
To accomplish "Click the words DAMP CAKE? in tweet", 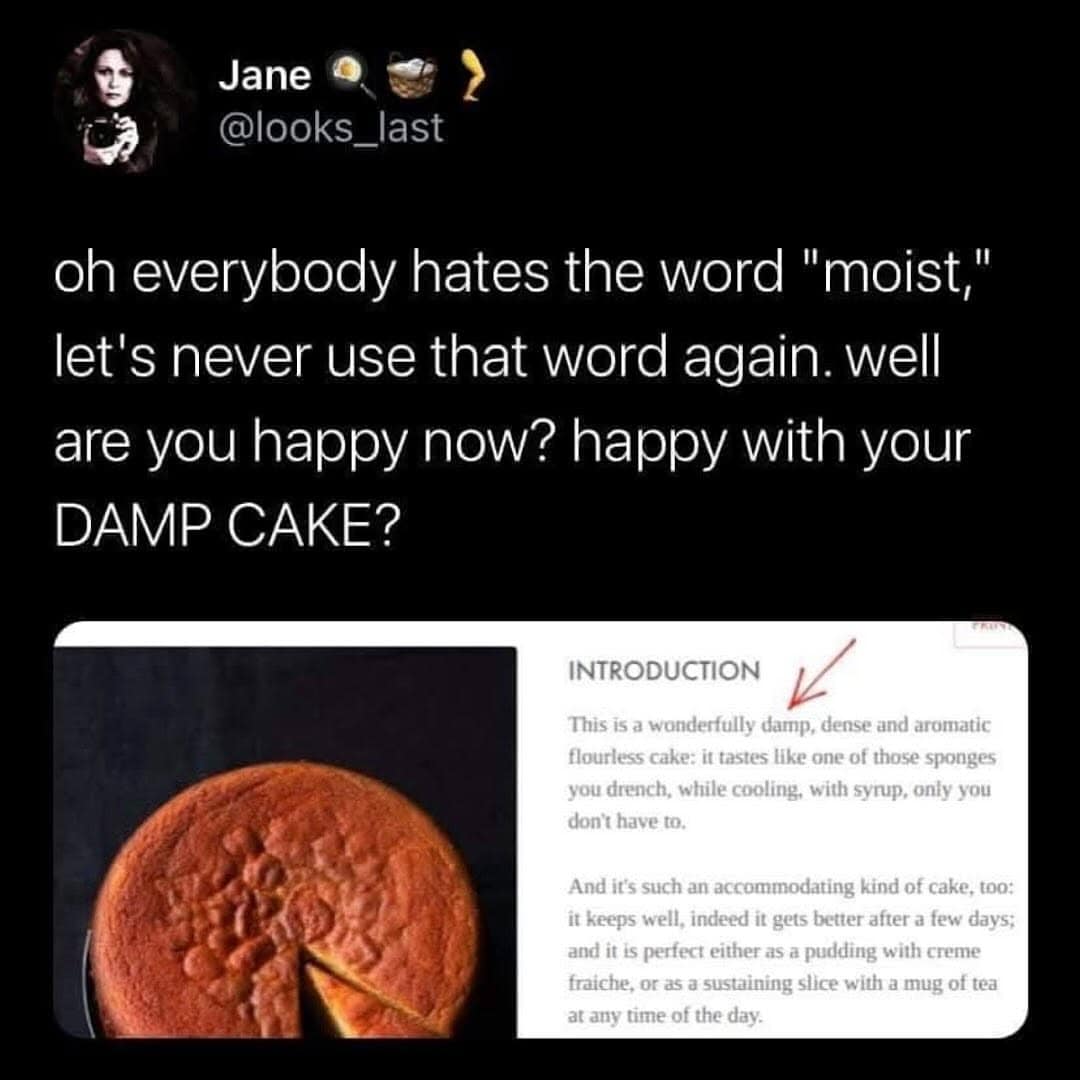I will pos(227,527).
